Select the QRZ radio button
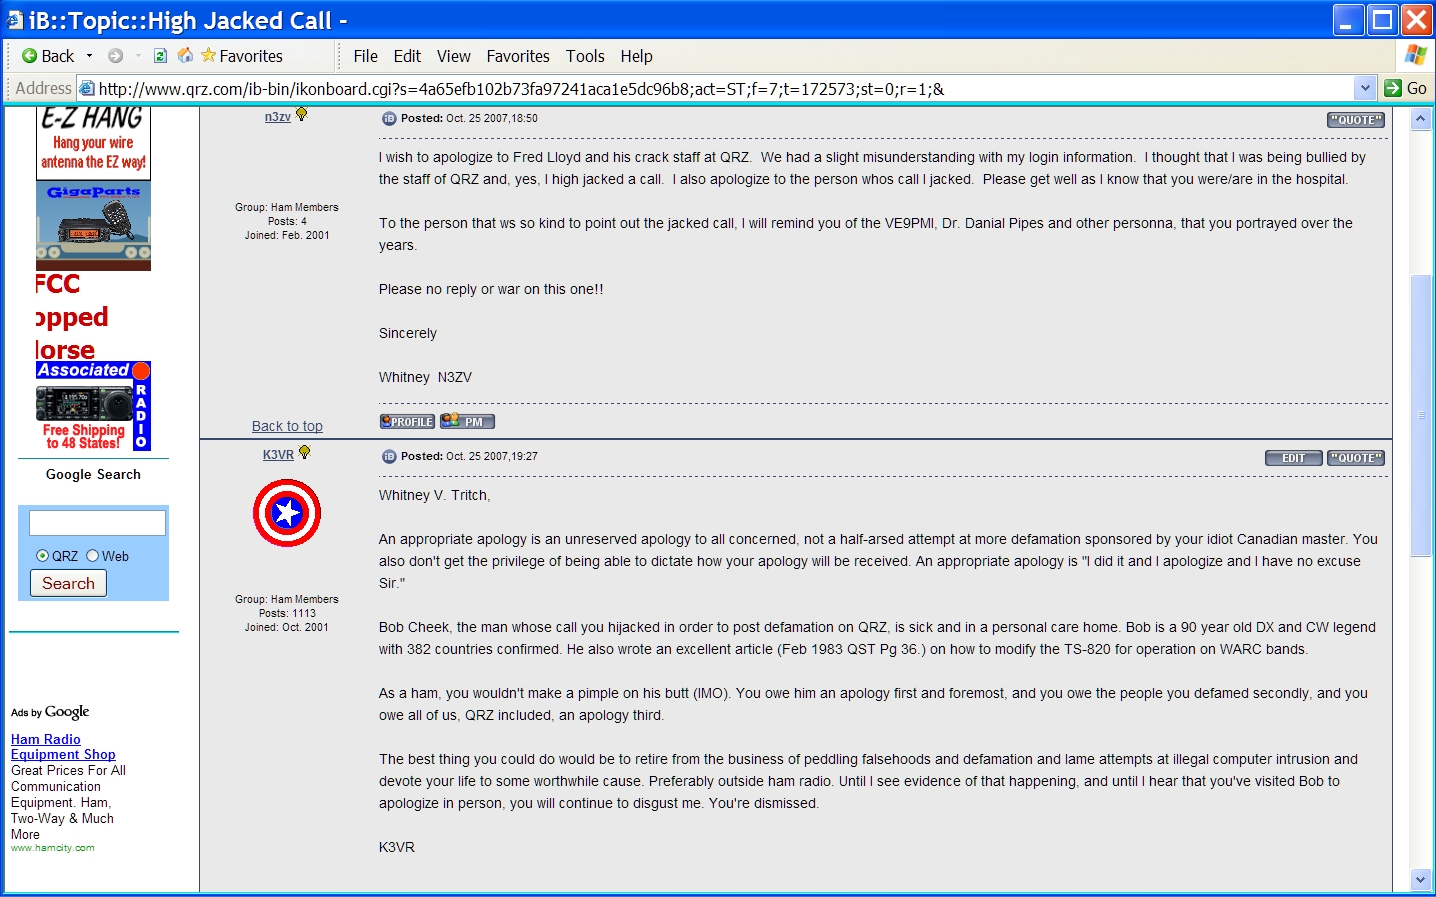 point(42,556)
